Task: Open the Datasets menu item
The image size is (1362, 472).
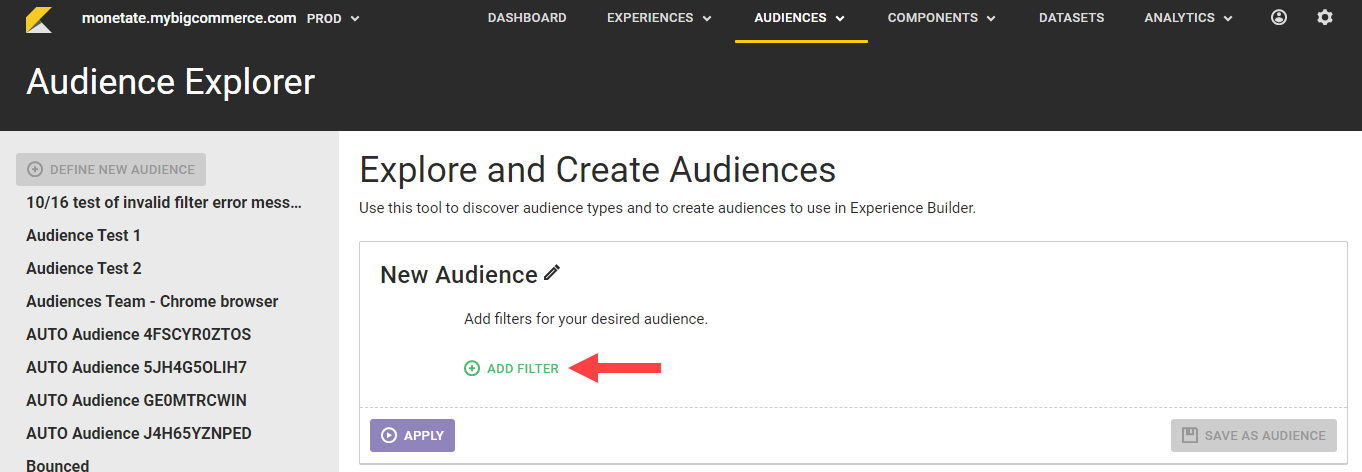Action: pyautogui.click(x=1071, y=18)
